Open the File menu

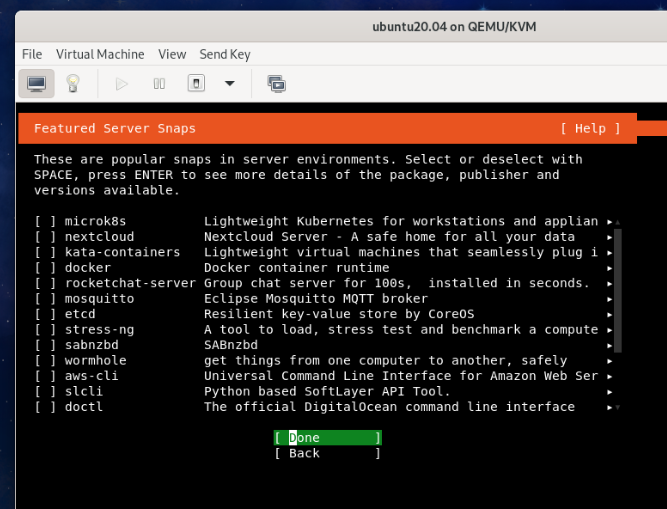[32, 54]
